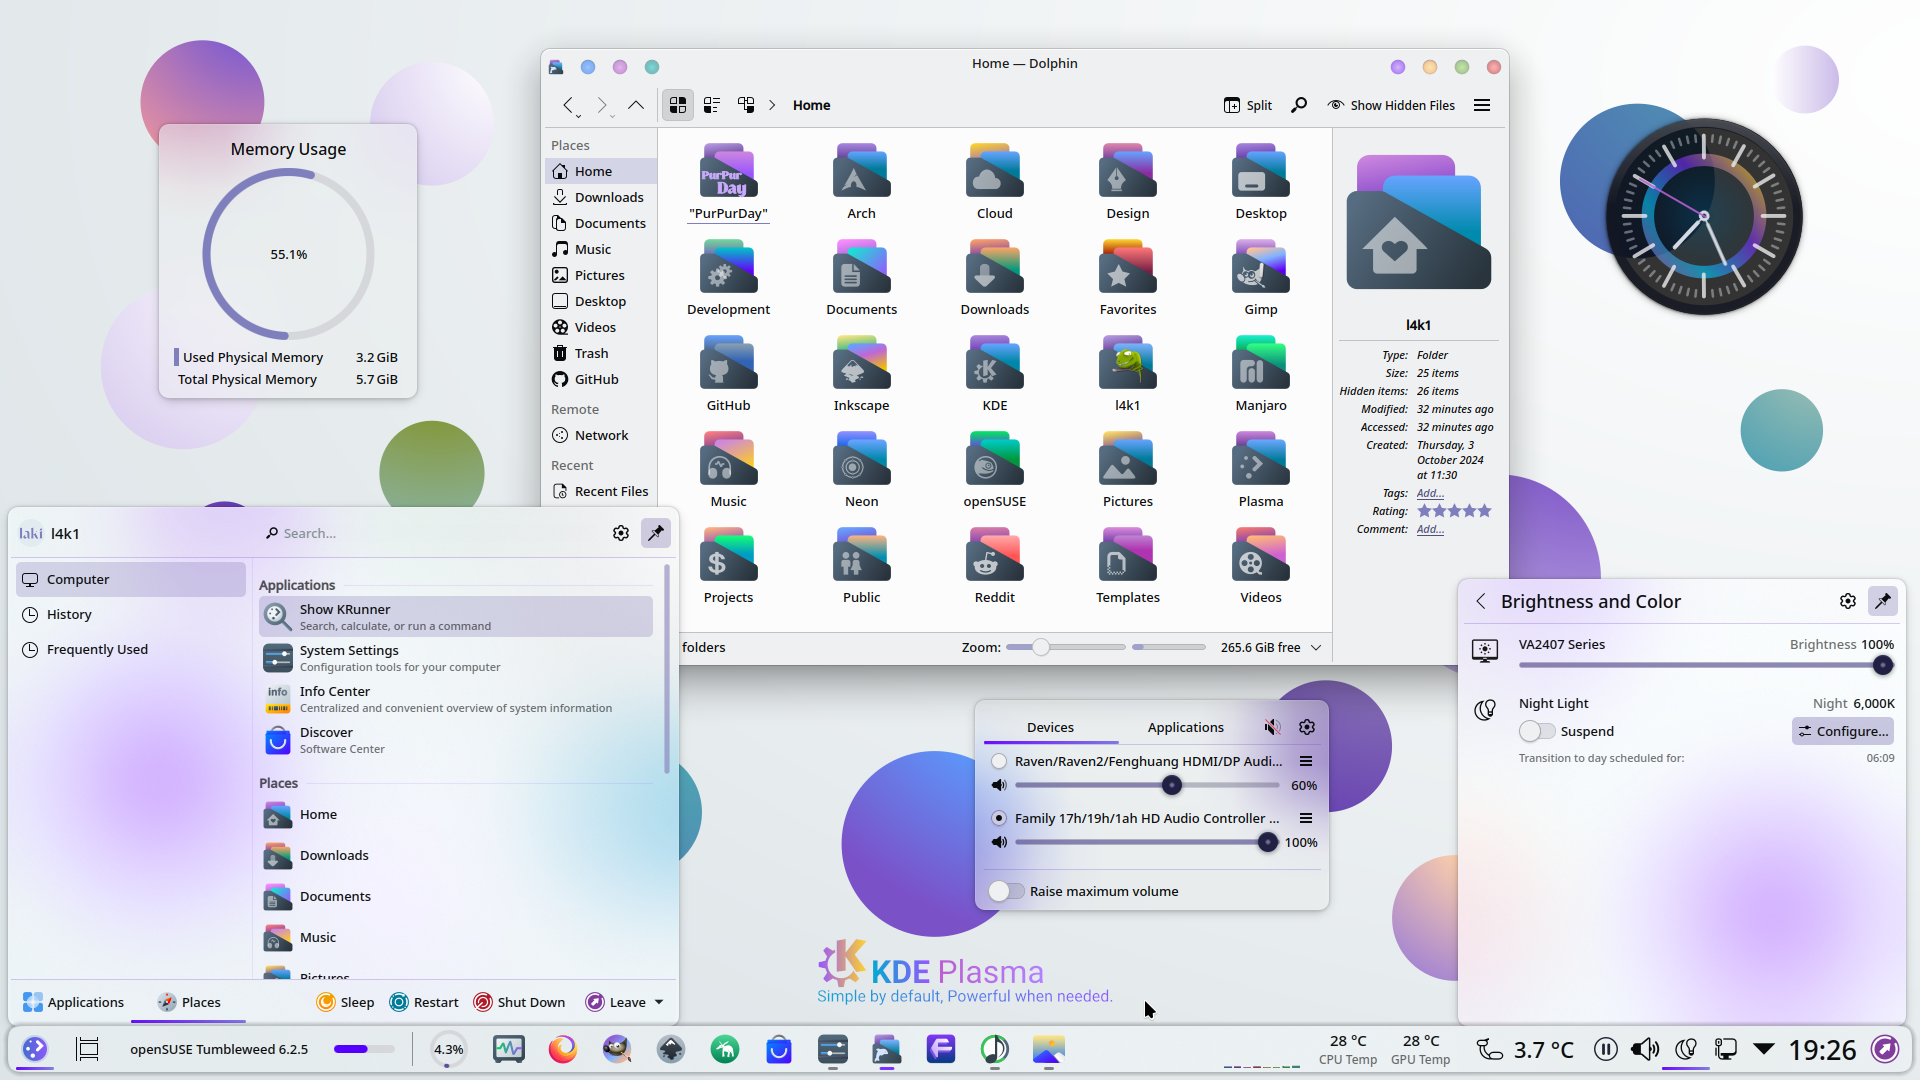Open Raven HDMI device options menu
Viewport: 1920px width, 1080px height.
pyautogui.click(x=1306, y=761)
